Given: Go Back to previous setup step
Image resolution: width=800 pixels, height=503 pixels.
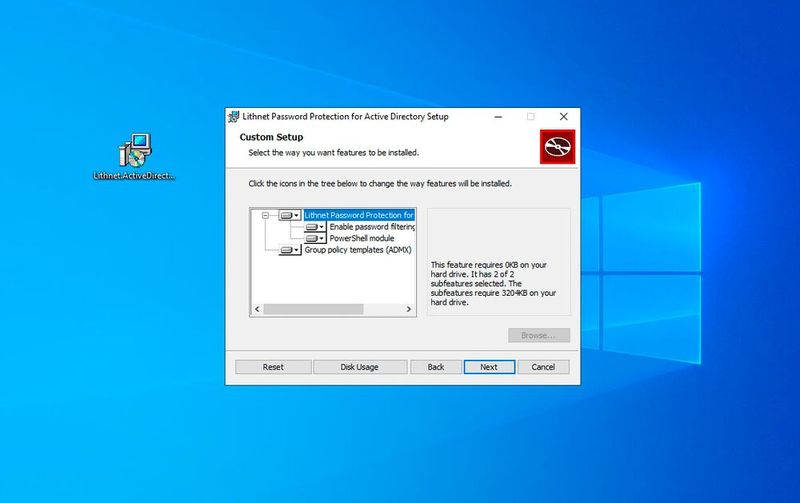Looking at the screenshot, I should tap(436, 367).
